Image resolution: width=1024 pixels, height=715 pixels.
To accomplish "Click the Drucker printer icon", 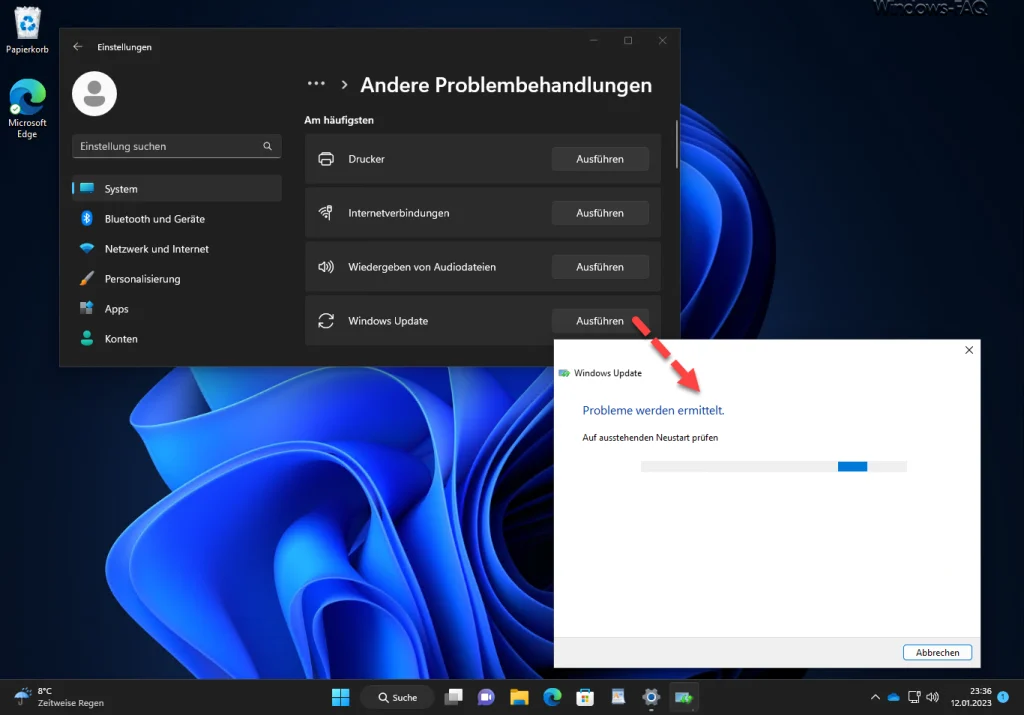I will pos(326,159).
